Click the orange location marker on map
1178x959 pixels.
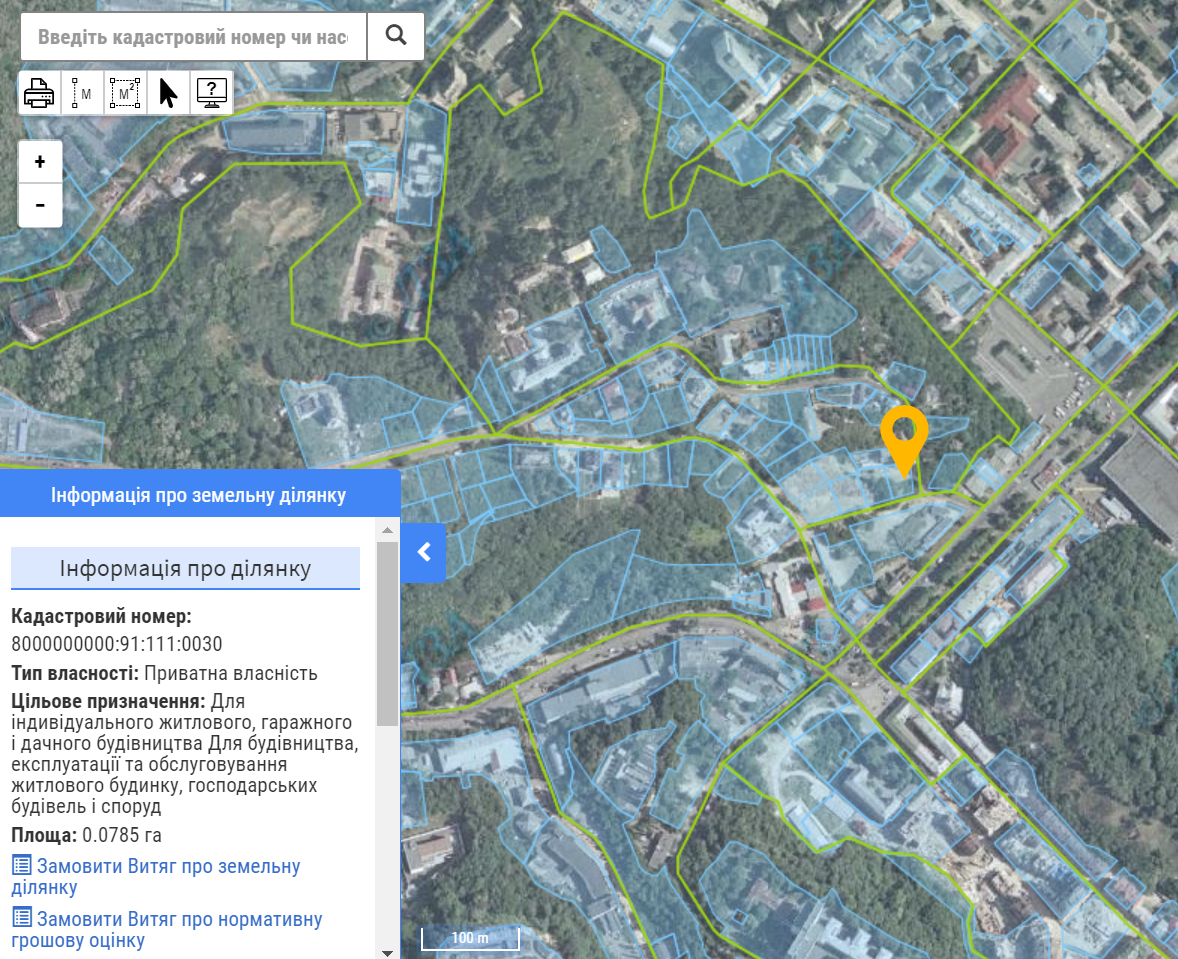tap(904, 435)
